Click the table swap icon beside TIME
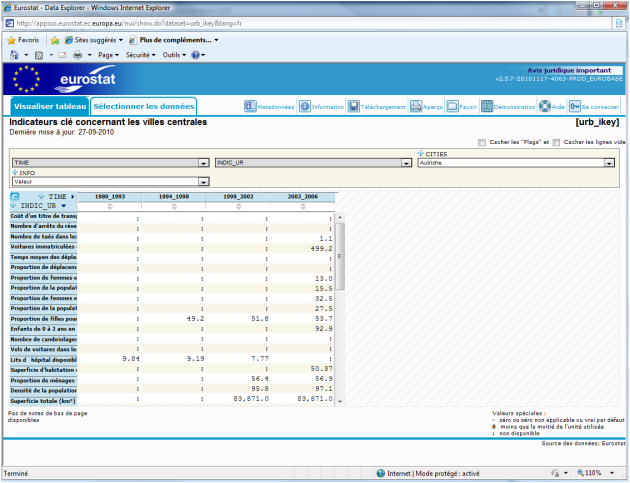This screenshot has width=630, height=483. tap(14, 196)
